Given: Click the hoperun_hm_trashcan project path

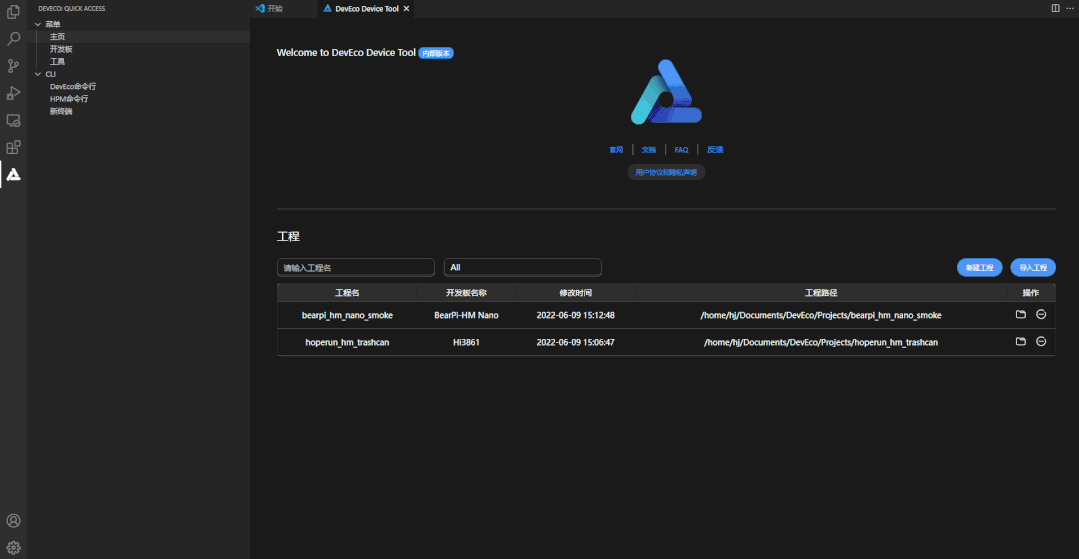Looking at the screenshot, I should pos(821,342).
